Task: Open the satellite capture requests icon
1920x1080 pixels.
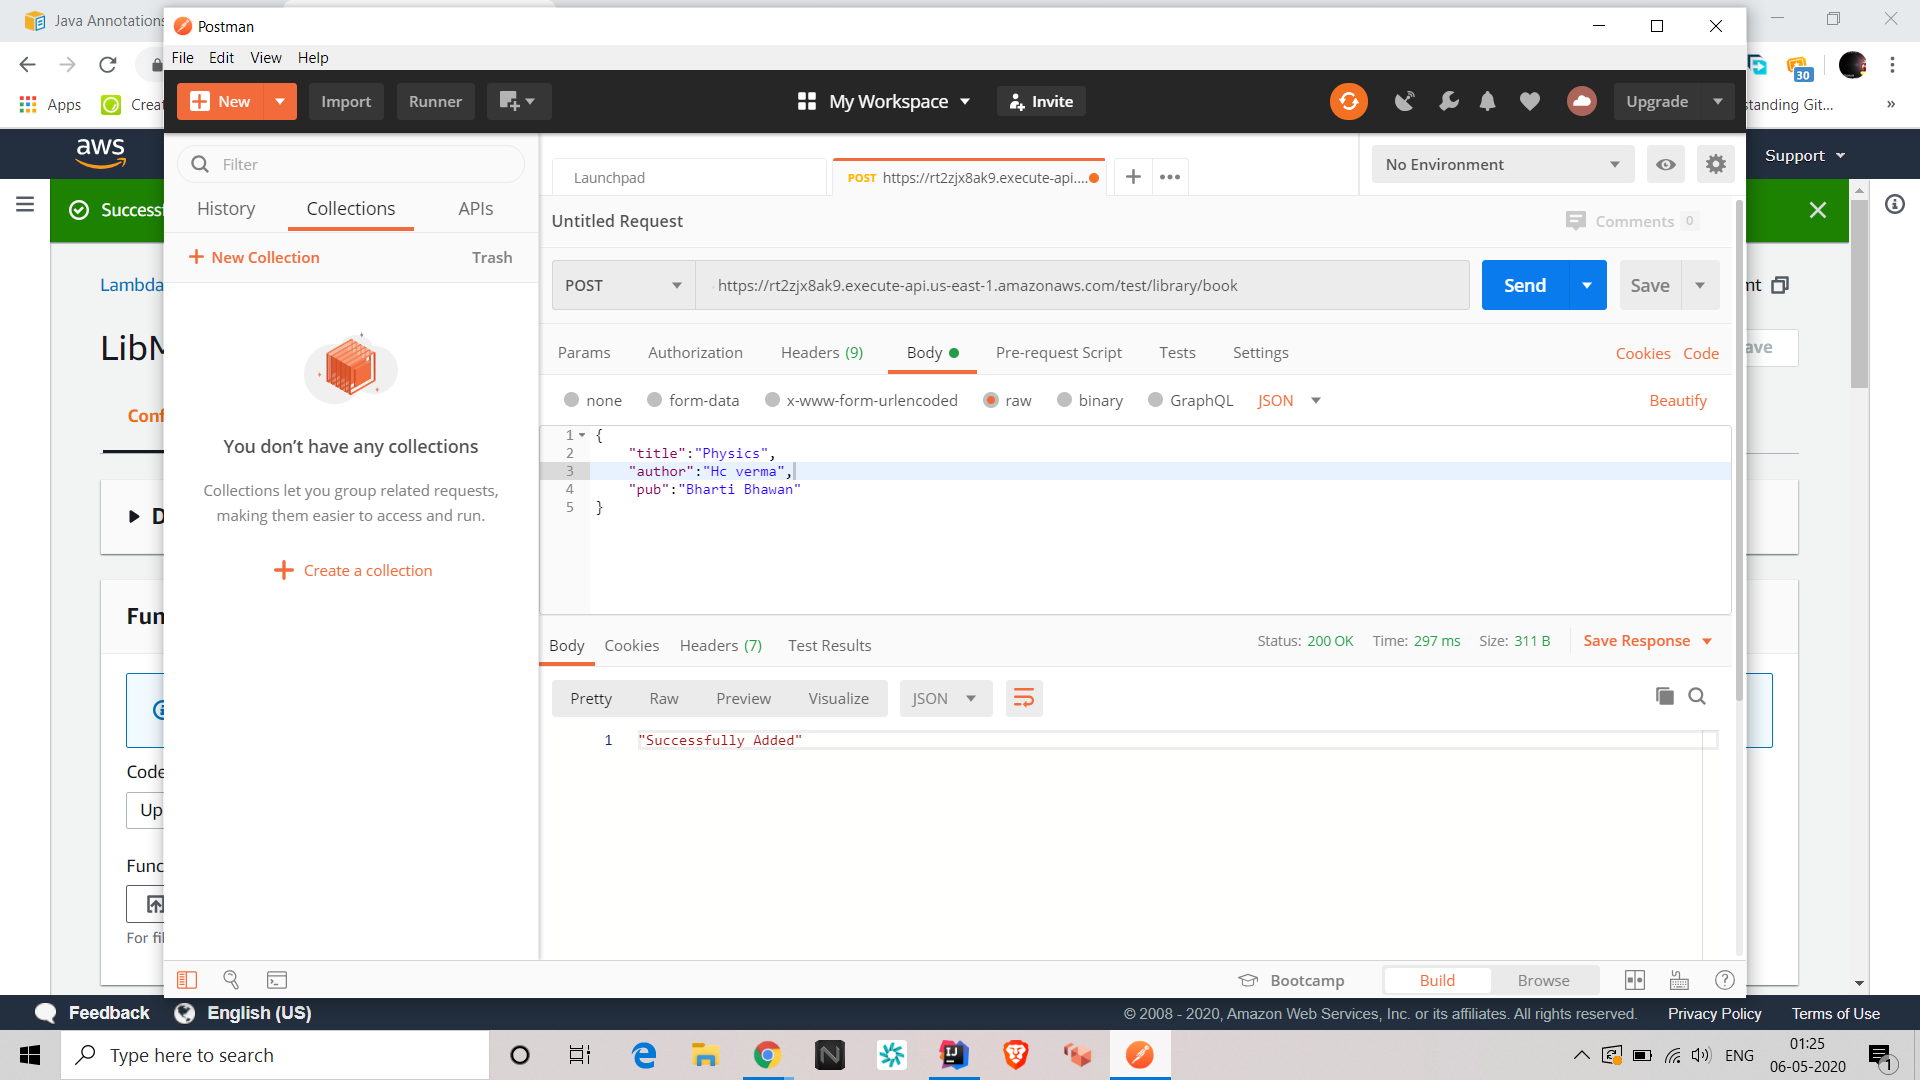Action: coord(1405,101)
